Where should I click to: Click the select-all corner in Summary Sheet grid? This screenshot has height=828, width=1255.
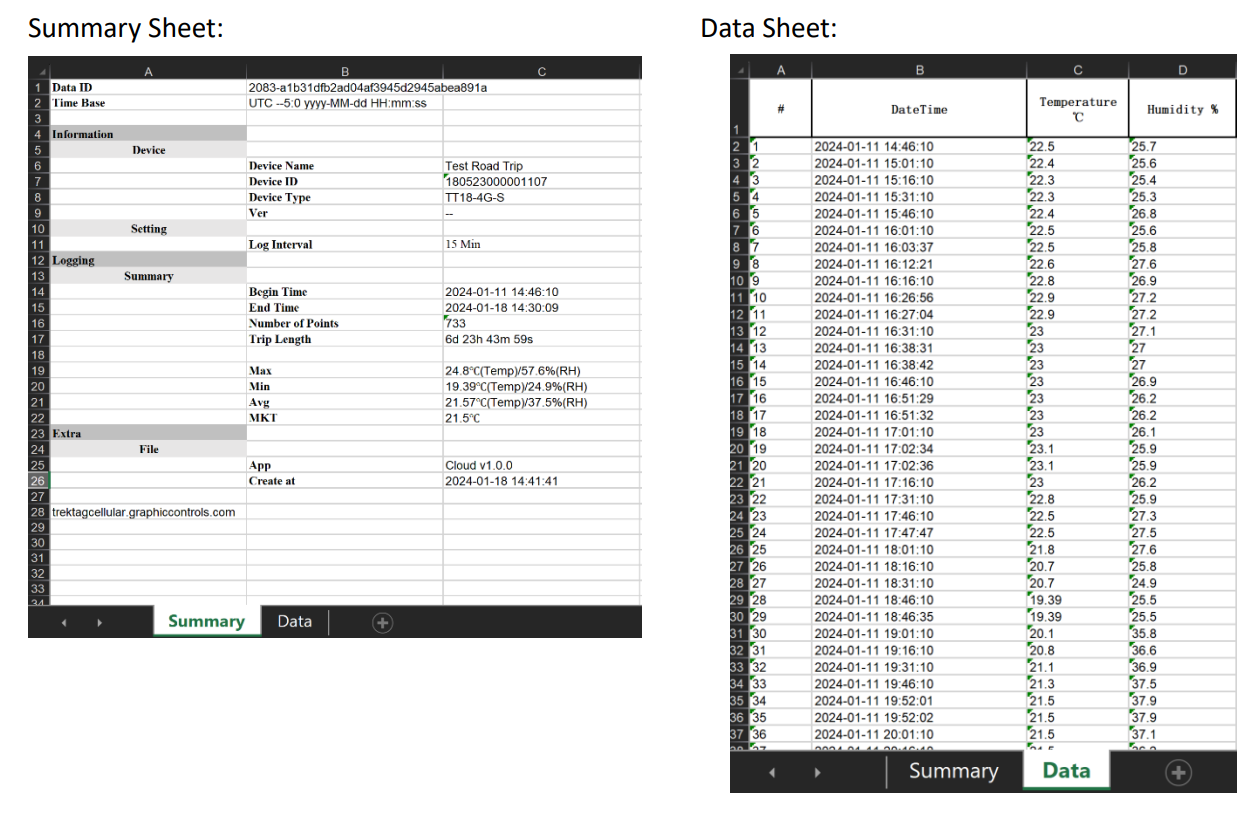[x=39, y=70]
